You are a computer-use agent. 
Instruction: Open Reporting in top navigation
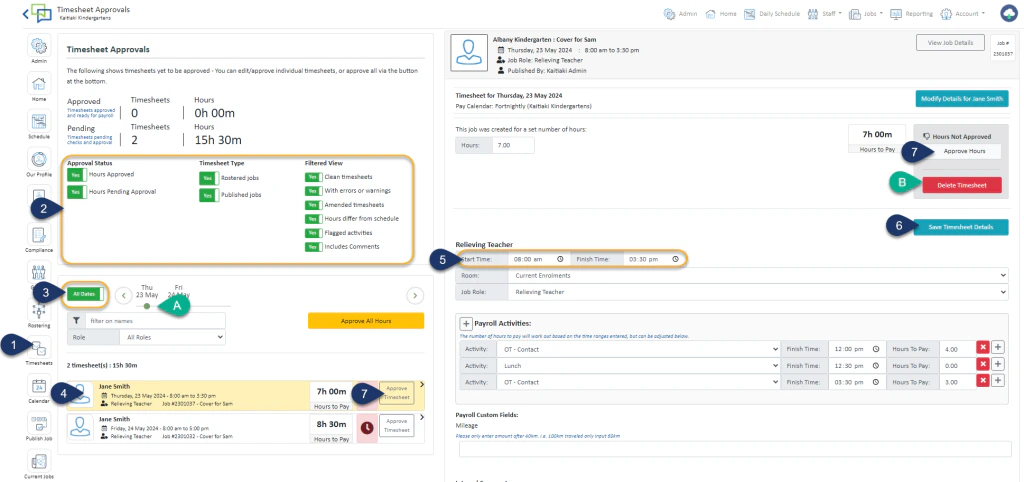(x=912, y=13)
